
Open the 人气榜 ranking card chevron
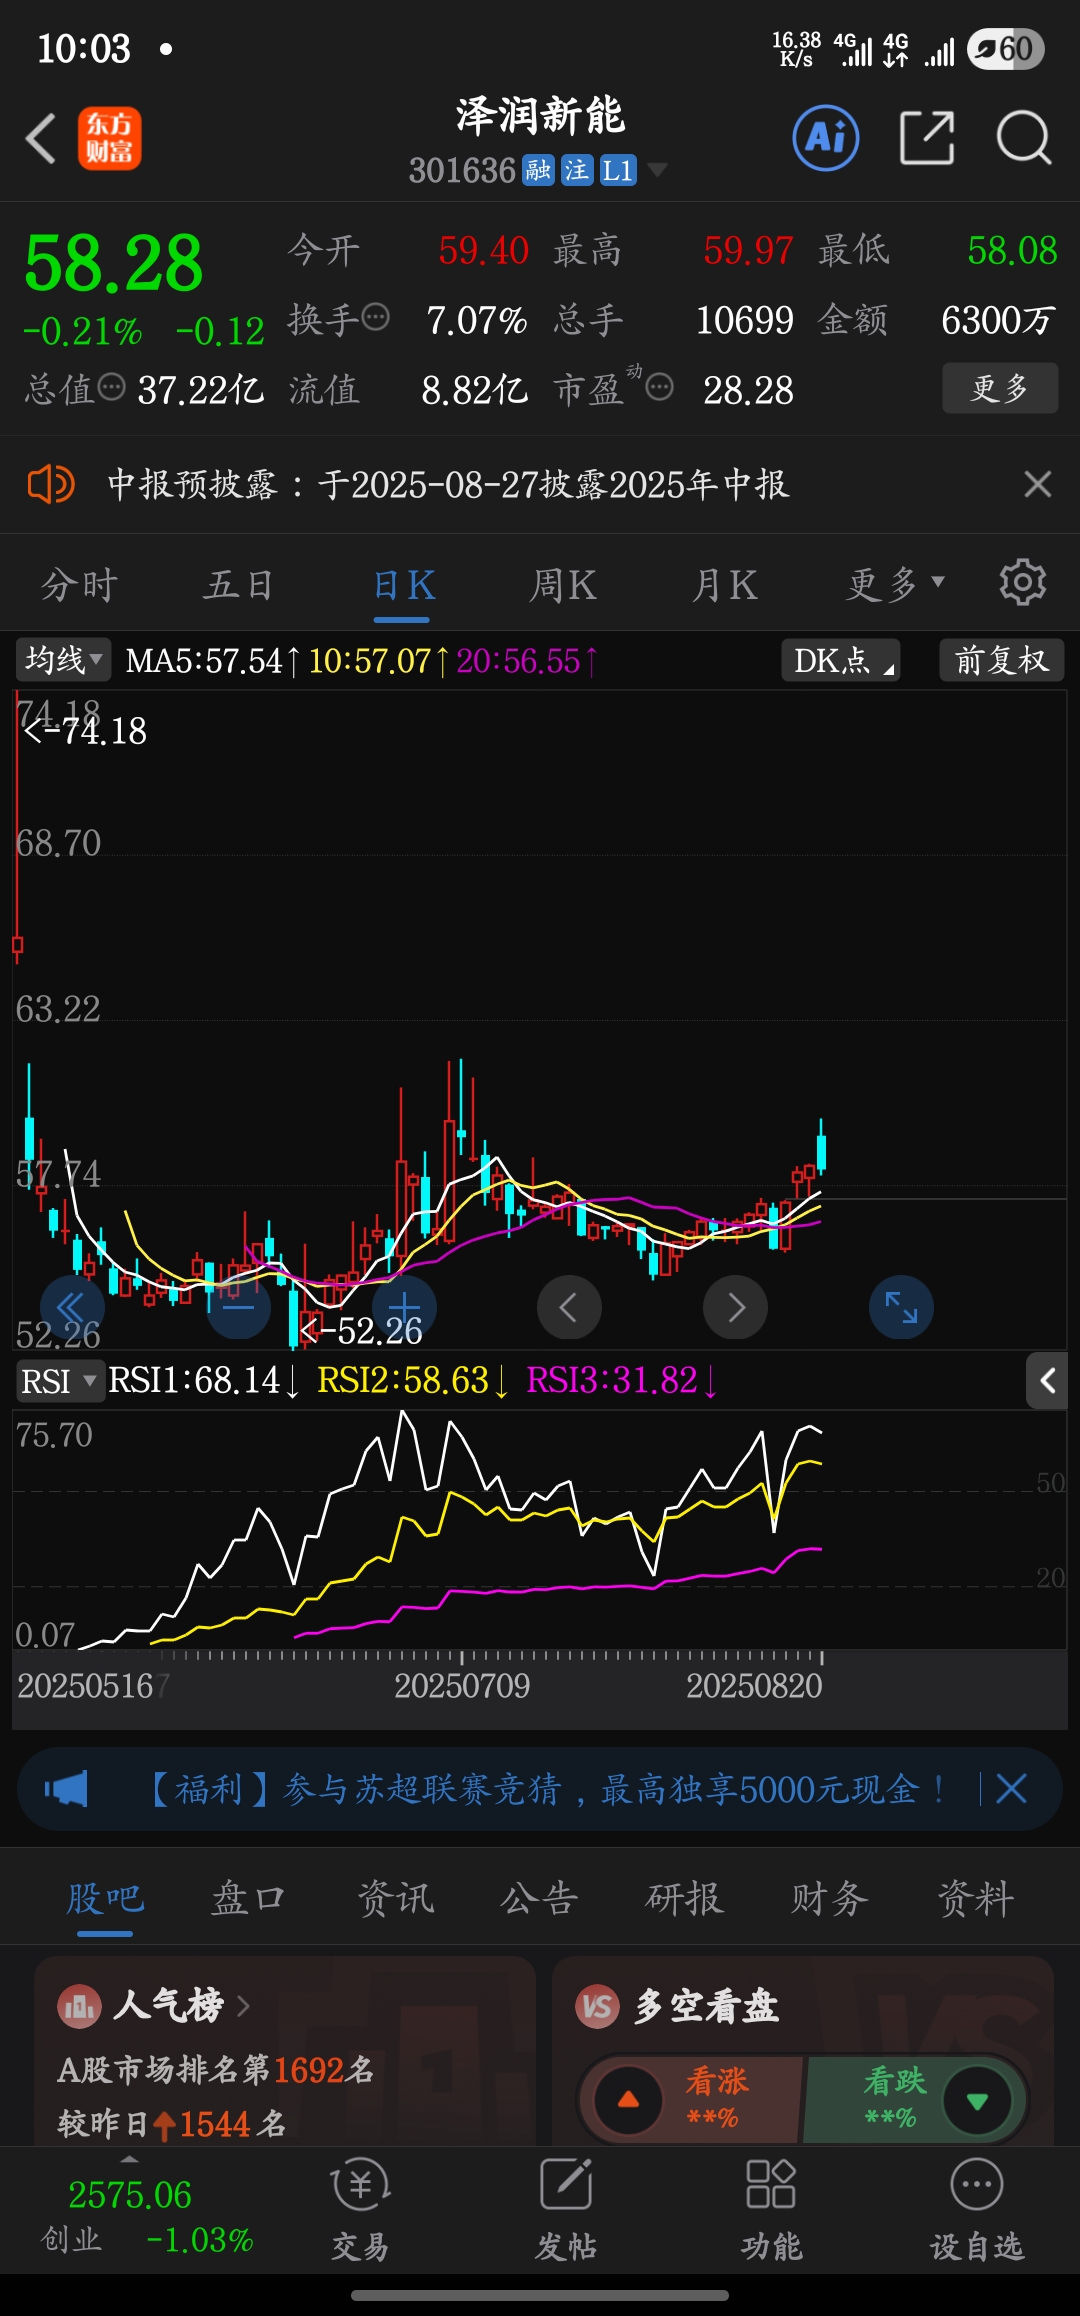click(243, 2005)
